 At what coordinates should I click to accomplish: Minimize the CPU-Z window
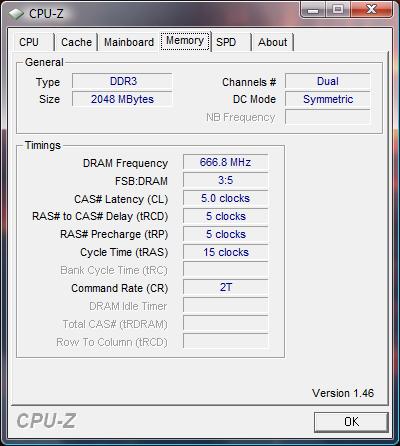click(x=313, y=9)
